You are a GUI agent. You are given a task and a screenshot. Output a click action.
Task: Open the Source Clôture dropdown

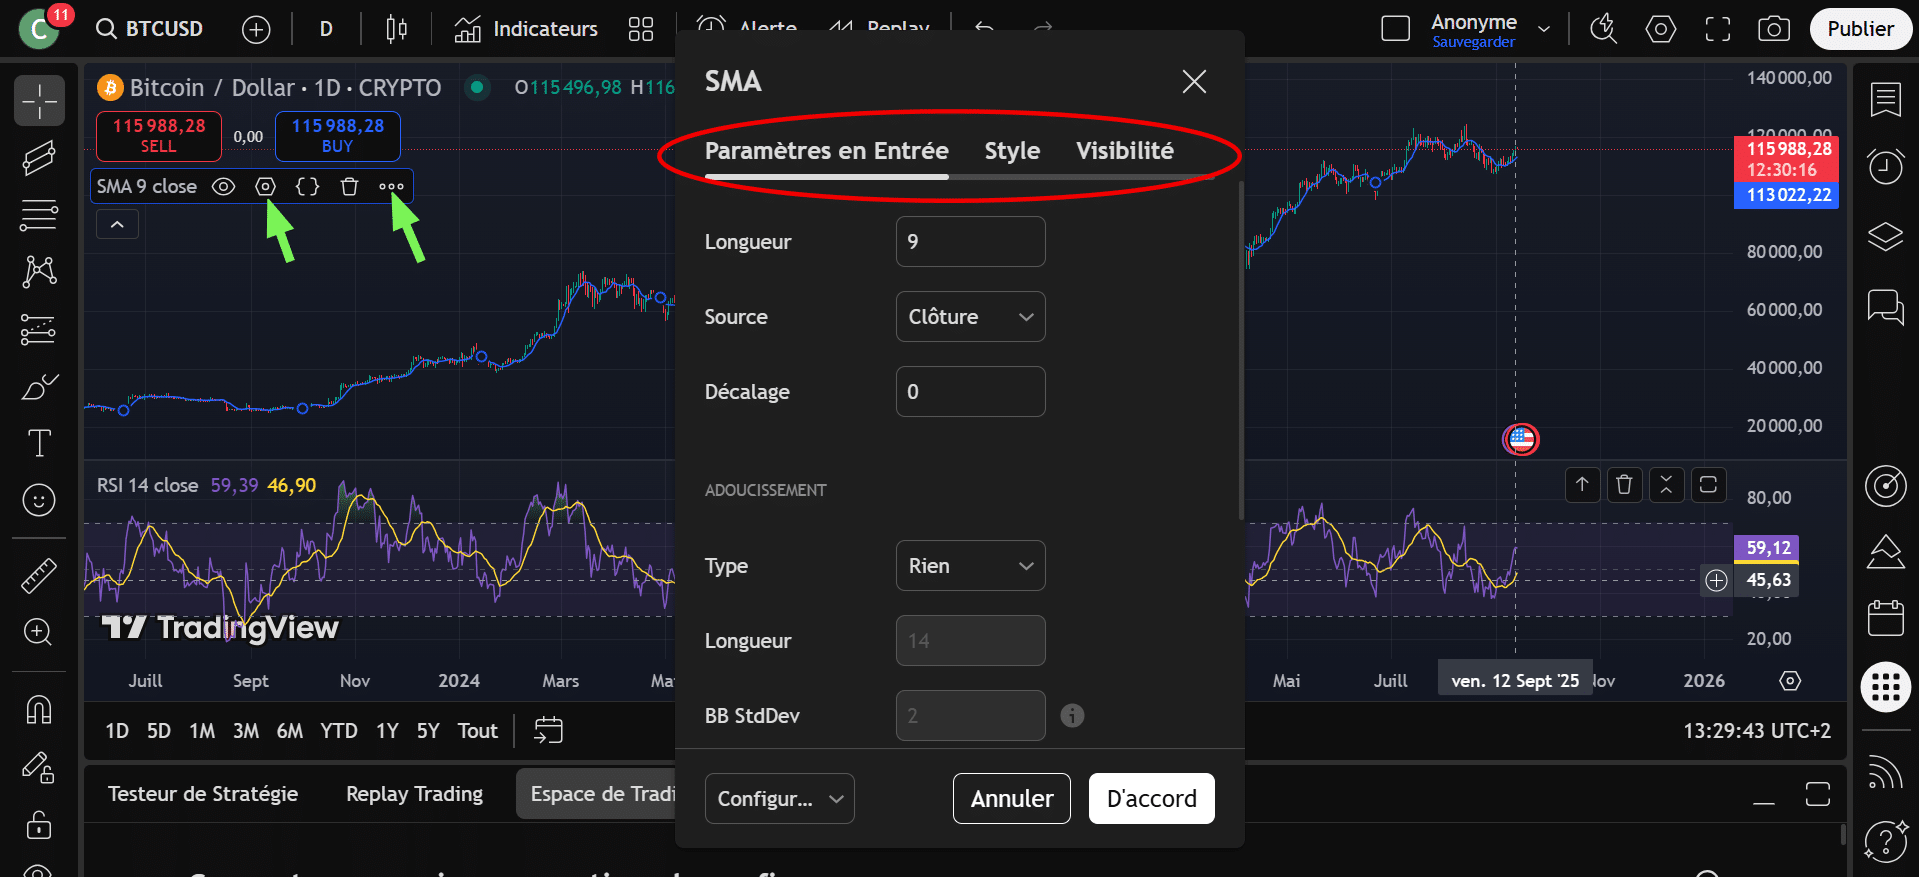click(970, 317)
